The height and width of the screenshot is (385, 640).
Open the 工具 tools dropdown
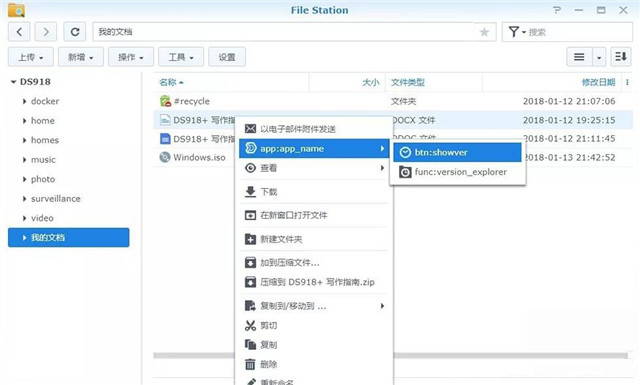[181, 57]
